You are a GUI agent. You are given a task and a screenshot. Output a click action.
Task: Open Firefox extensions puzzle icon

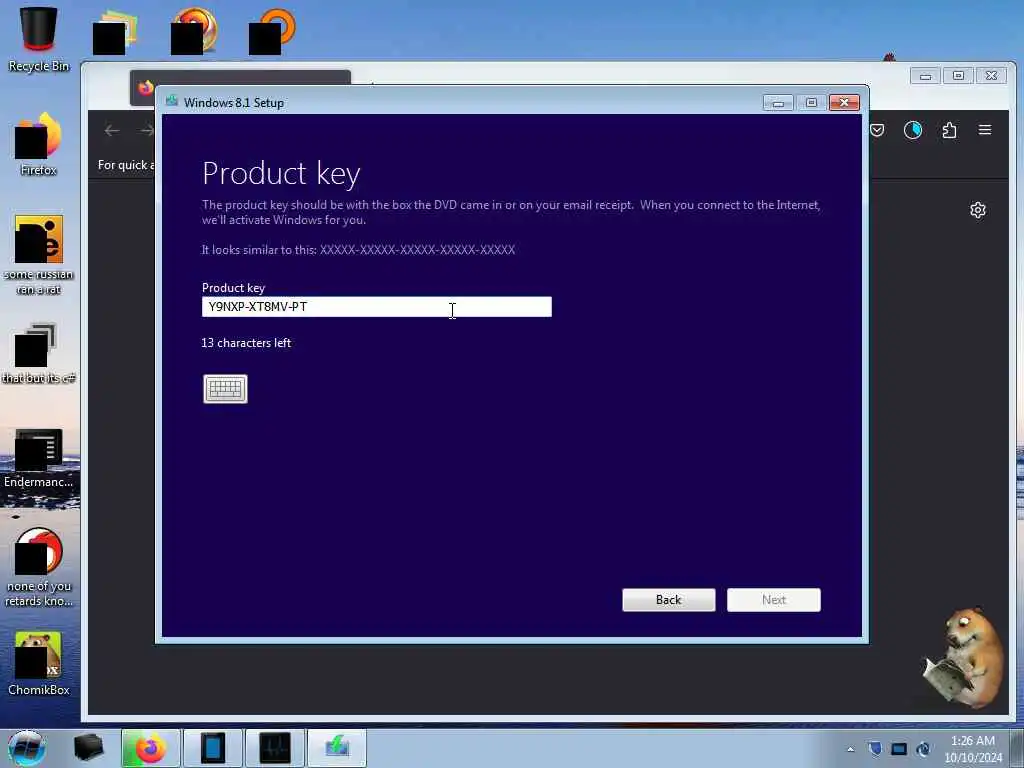(x=950, y=130)
